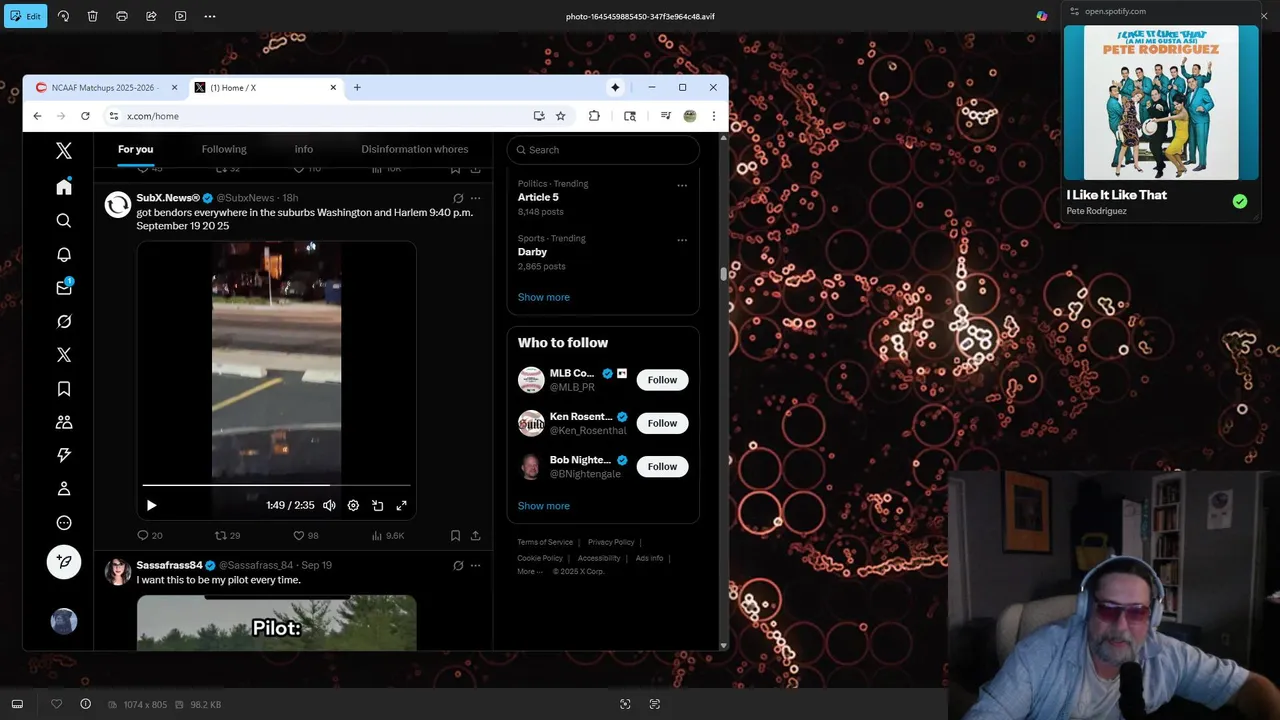Screen dimensions: 1280x720
Task: Open the lightning bolt icon in X sidebar
Action: [x=64, y=455]
